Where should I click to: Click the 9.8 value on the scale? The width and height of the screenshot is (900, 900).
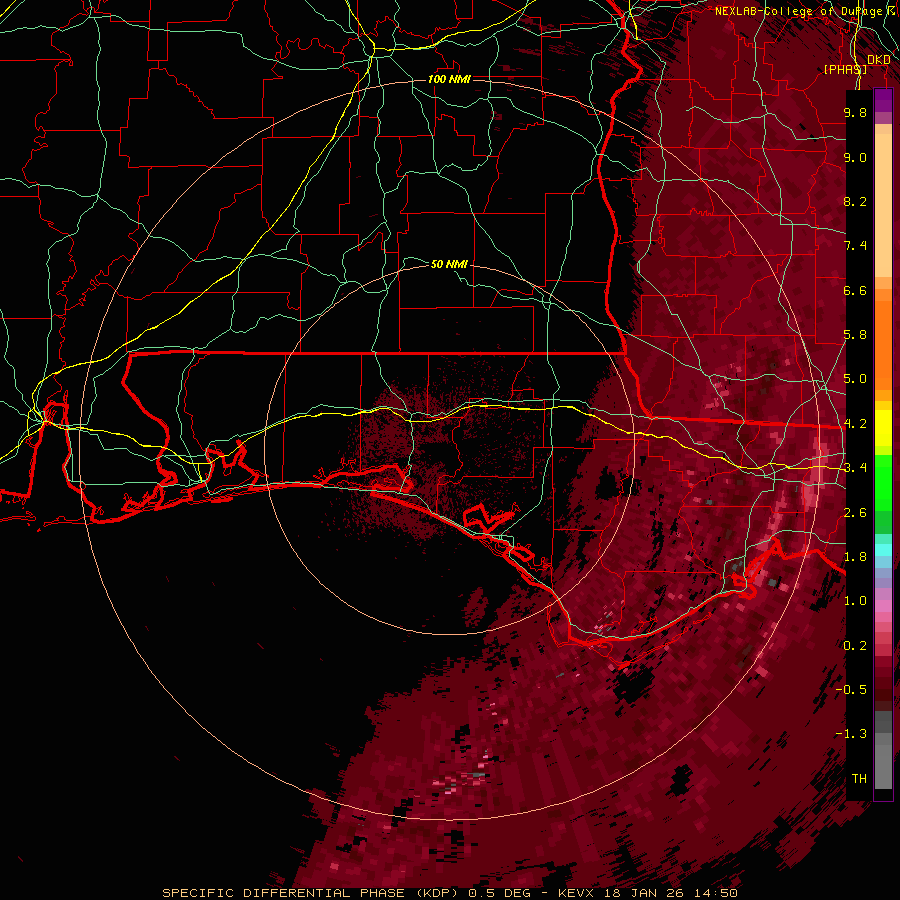855,112
